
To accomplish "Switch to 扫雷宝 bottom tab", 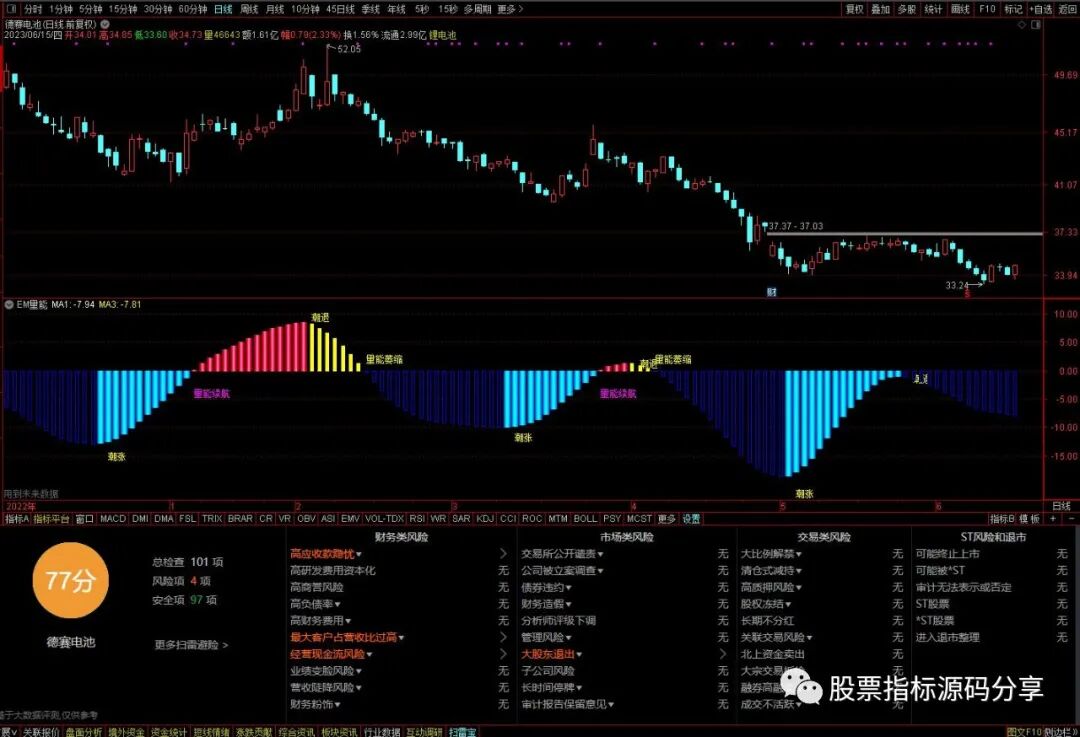I will click(x=462, y=731).
